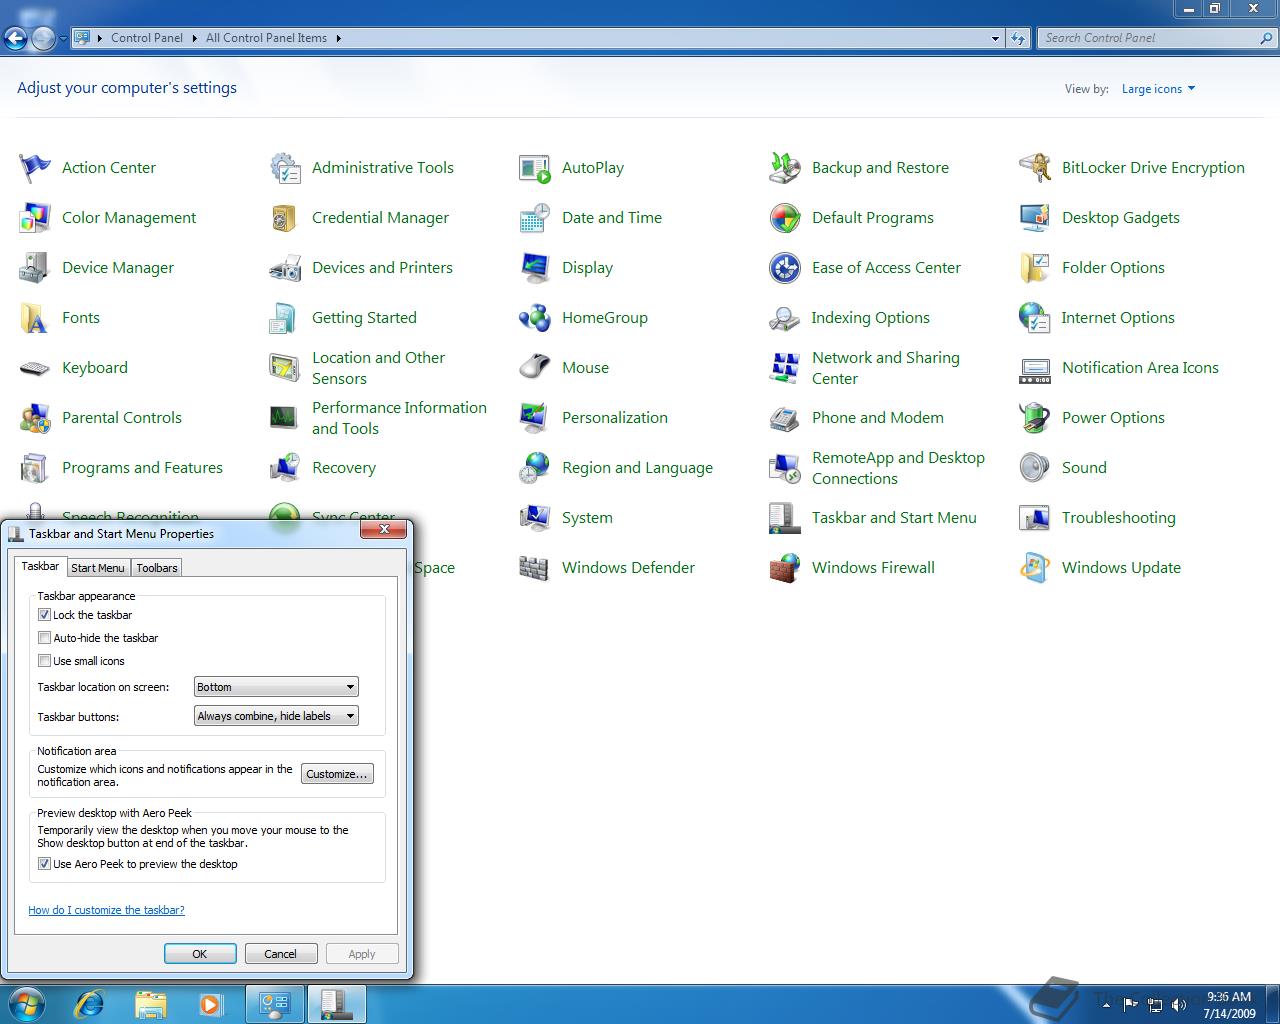The image size is (1280, 1024).
Task: Open Credential Manager vault icon
Action: [x=285, y=218]
